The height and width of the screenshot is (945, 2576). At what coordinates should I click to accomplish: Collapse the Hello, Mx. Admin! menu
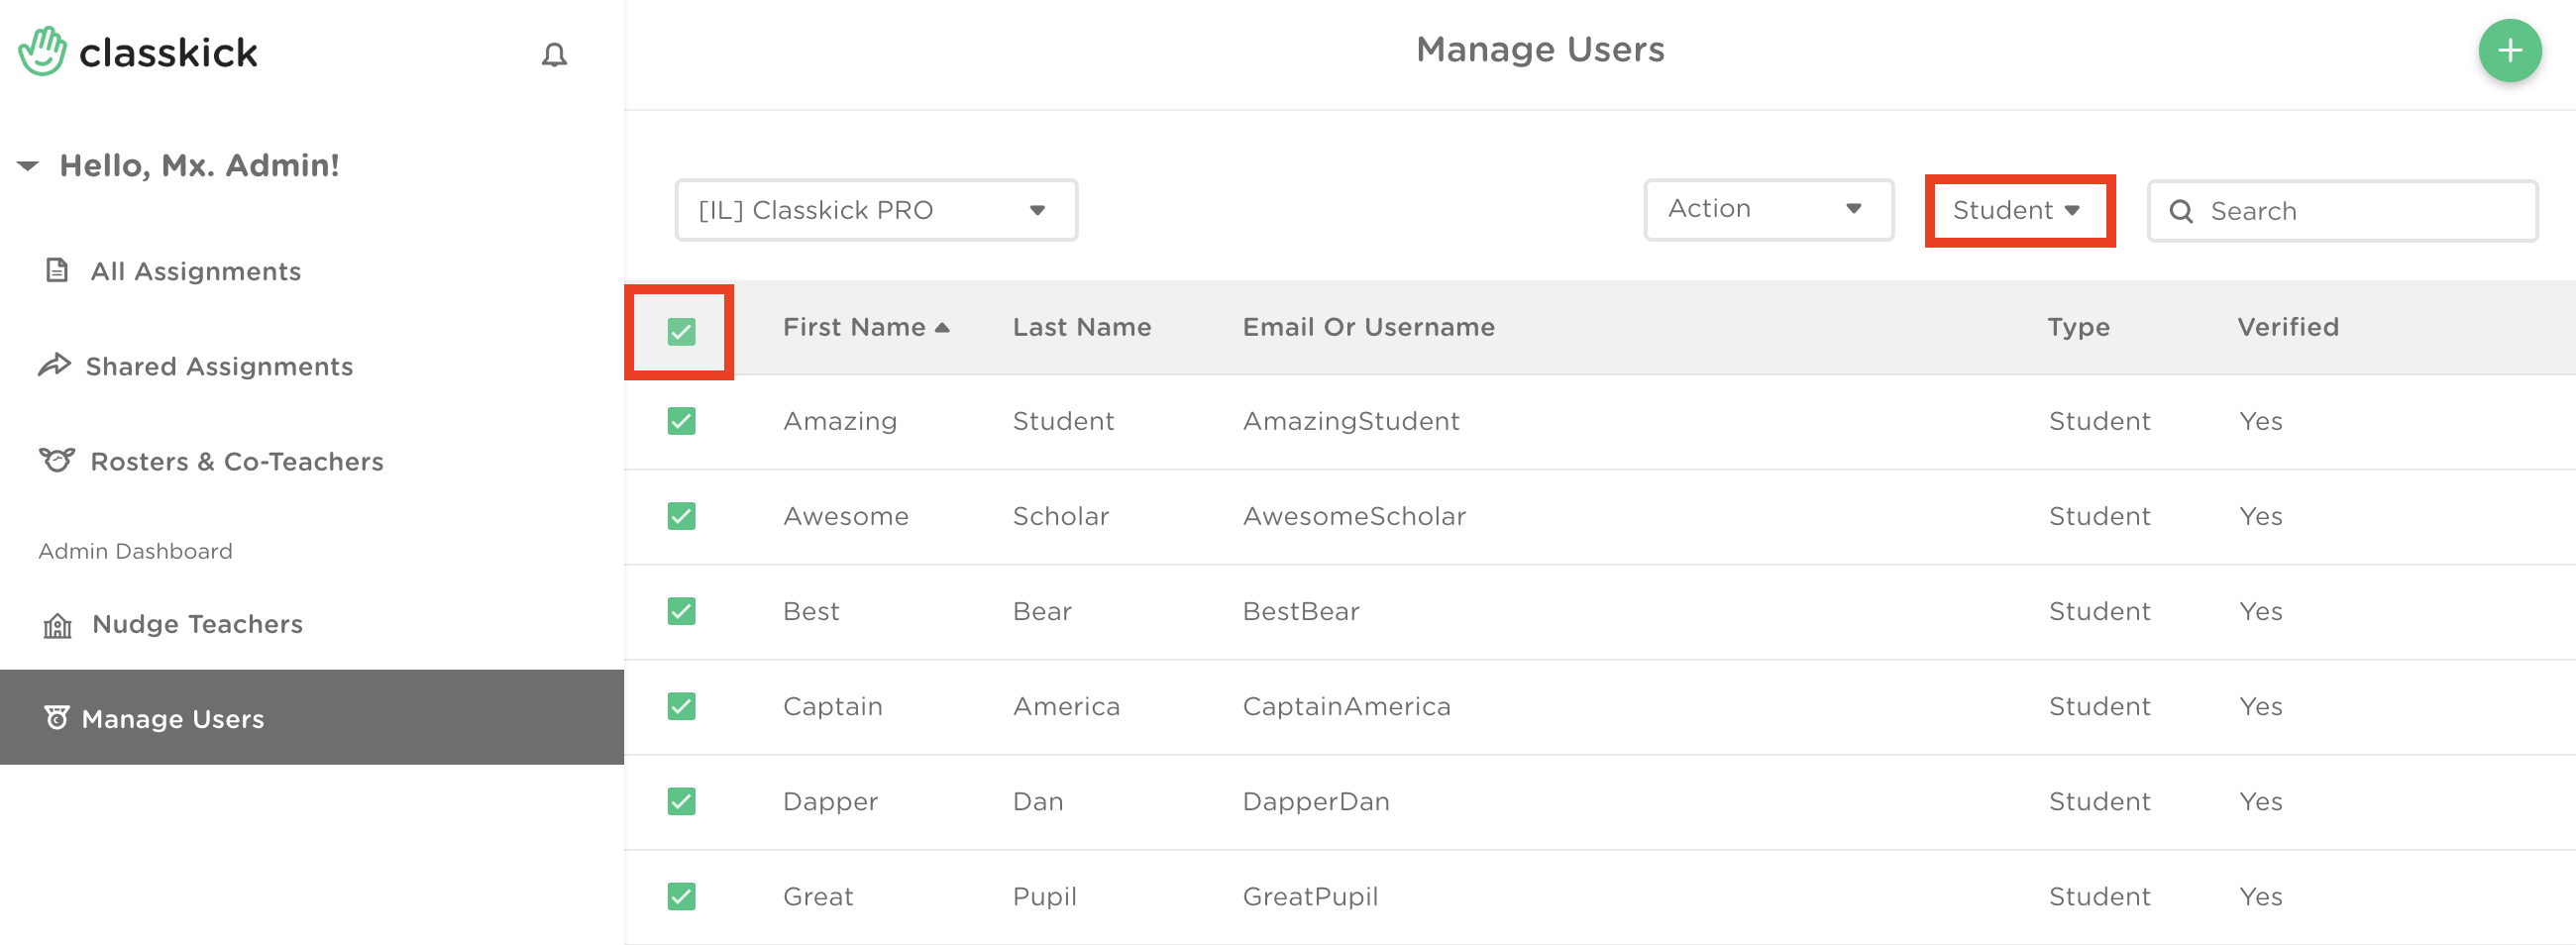pyautogui.click(x=28, y=165)
